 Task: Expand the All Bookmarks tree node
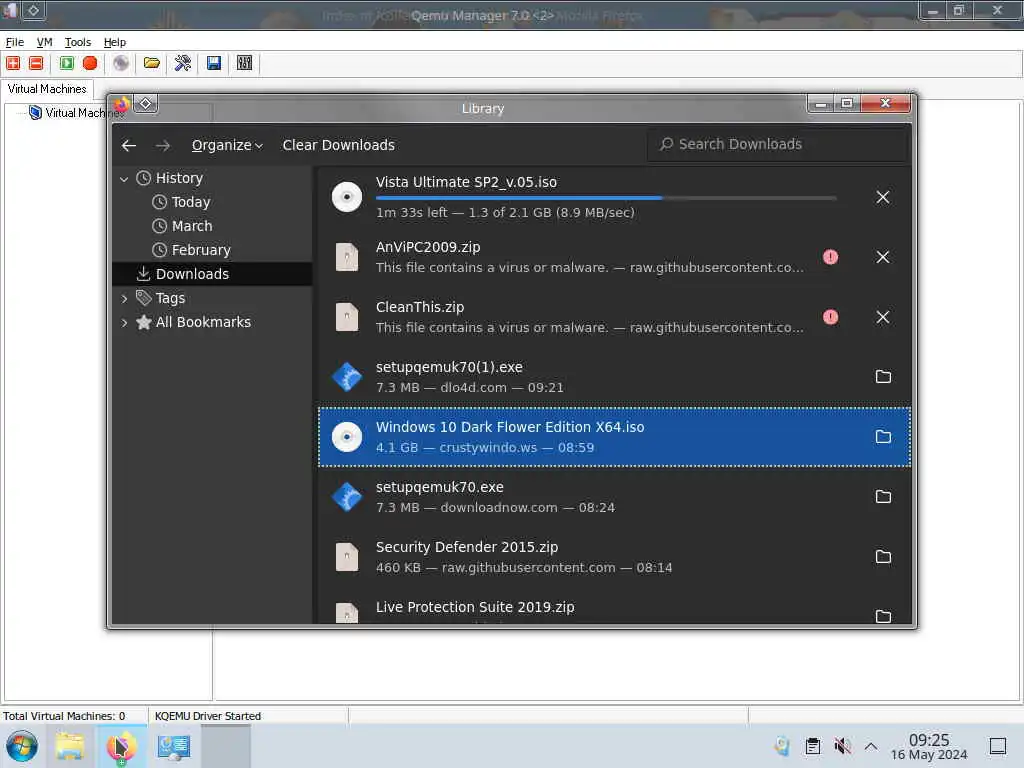124,323
